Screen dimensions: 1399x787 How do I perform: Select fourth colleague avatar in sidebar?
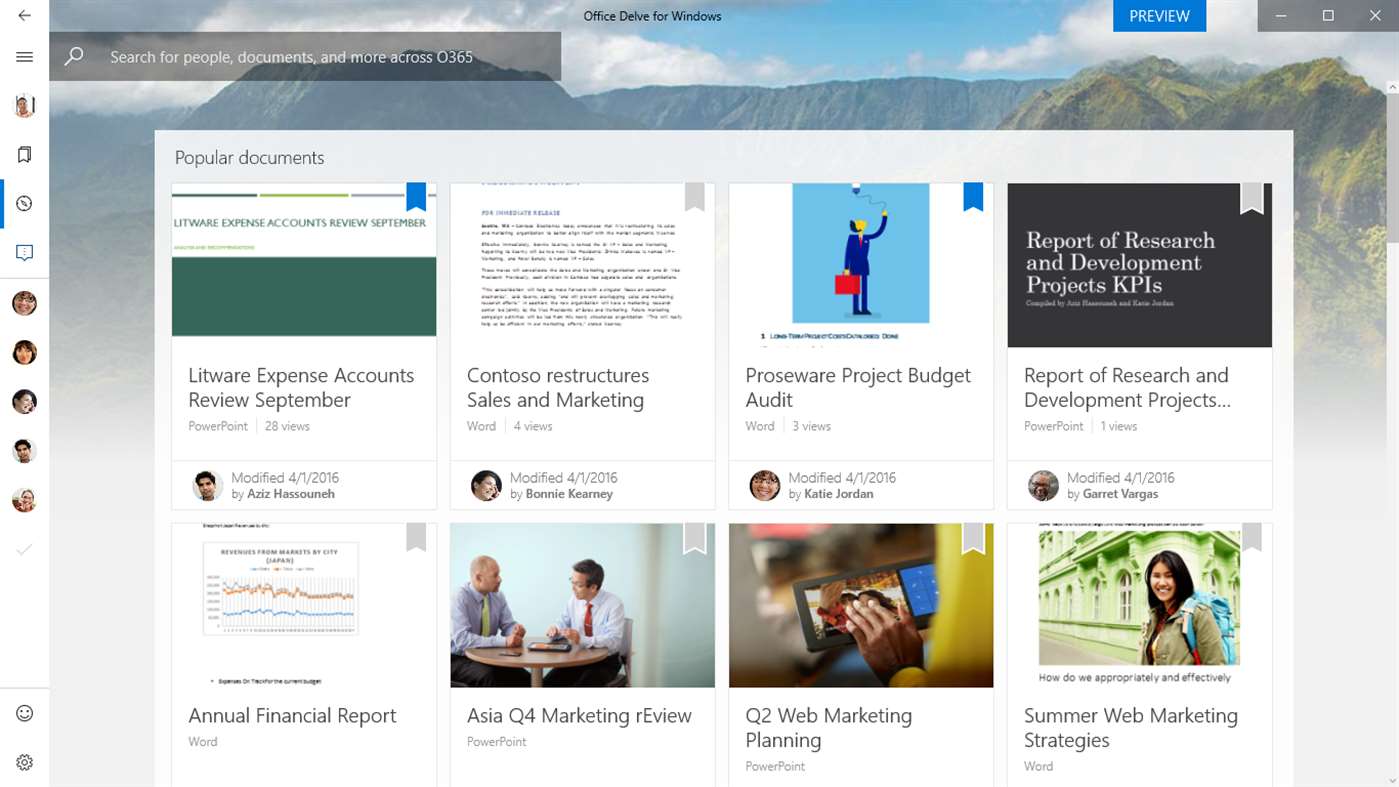tap(24, 451)
